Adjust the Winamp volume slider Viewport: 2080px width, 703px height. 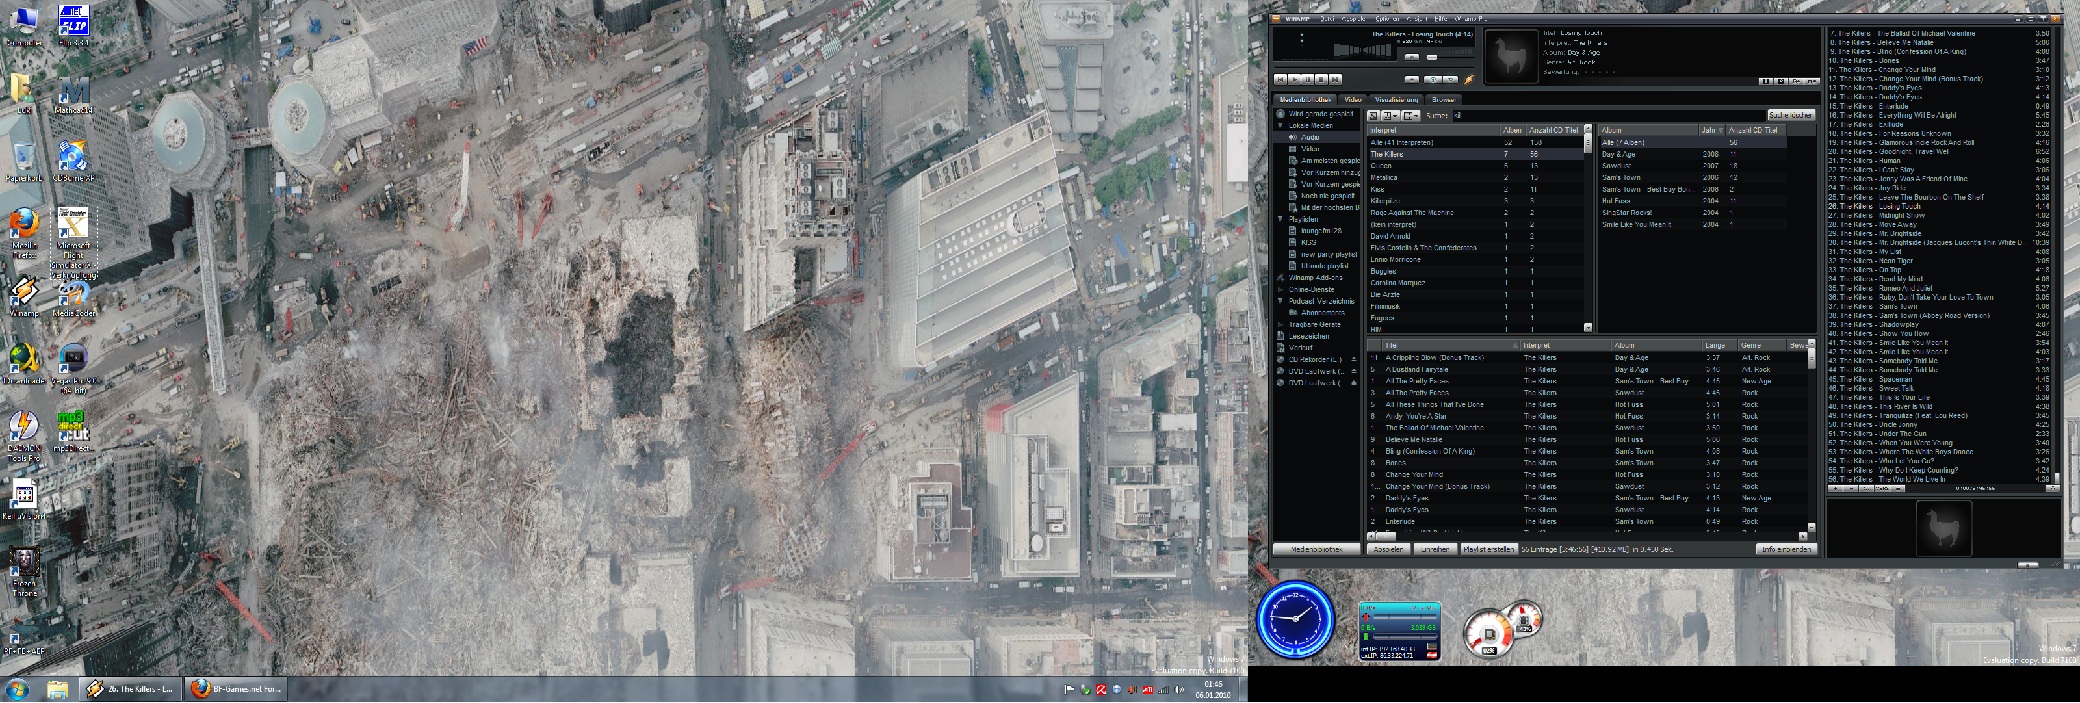coord(1449,57)
